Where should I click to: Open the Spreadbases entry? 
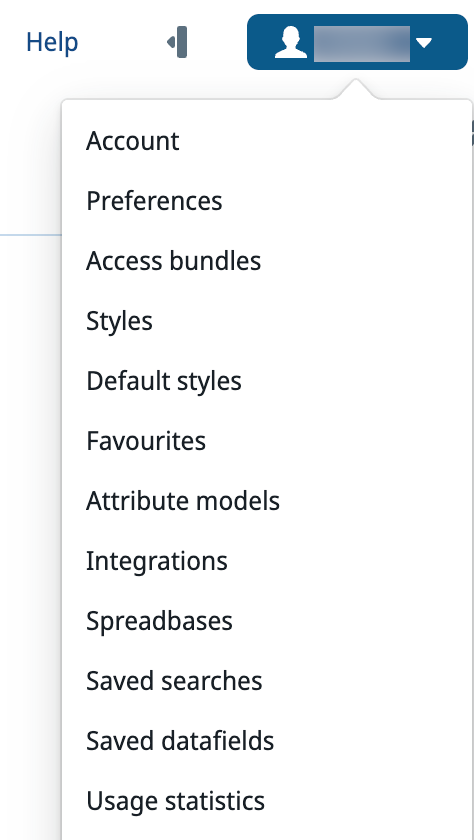click(160, 621)
